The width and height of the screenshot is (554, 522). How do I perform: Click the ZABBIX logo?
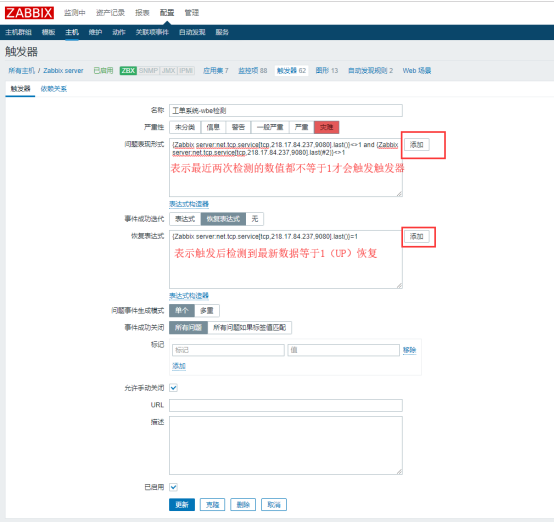pos(29,13)
